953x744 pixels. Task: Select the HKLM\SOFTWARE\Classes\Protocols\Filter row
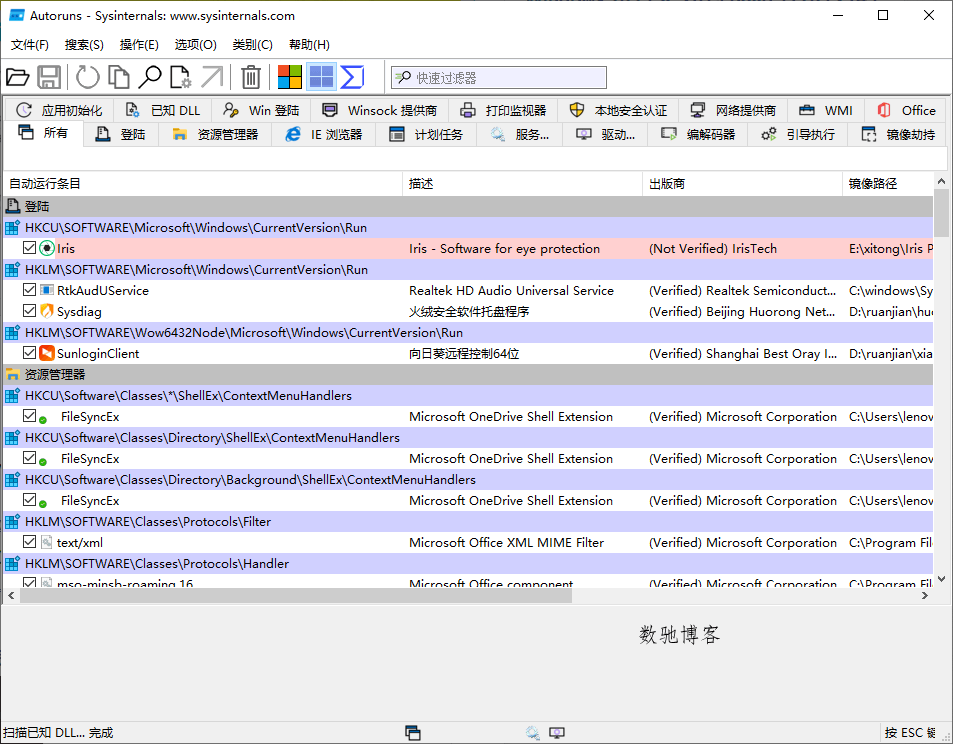click(x=468, y=522)
